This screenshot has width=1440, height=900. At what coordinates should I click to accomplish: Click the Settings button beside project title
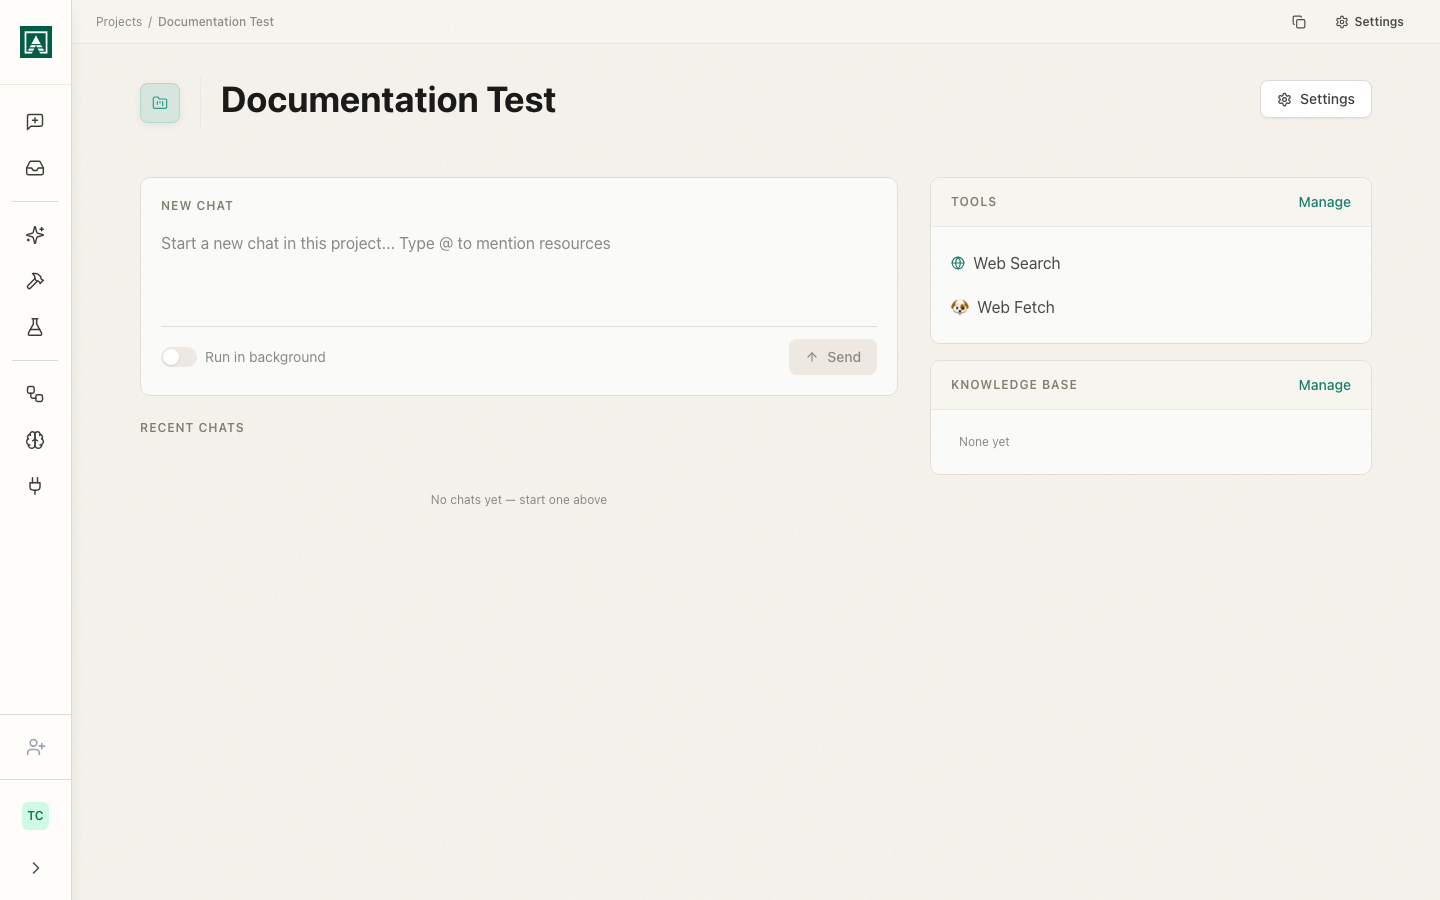[x=1315, y=99]
